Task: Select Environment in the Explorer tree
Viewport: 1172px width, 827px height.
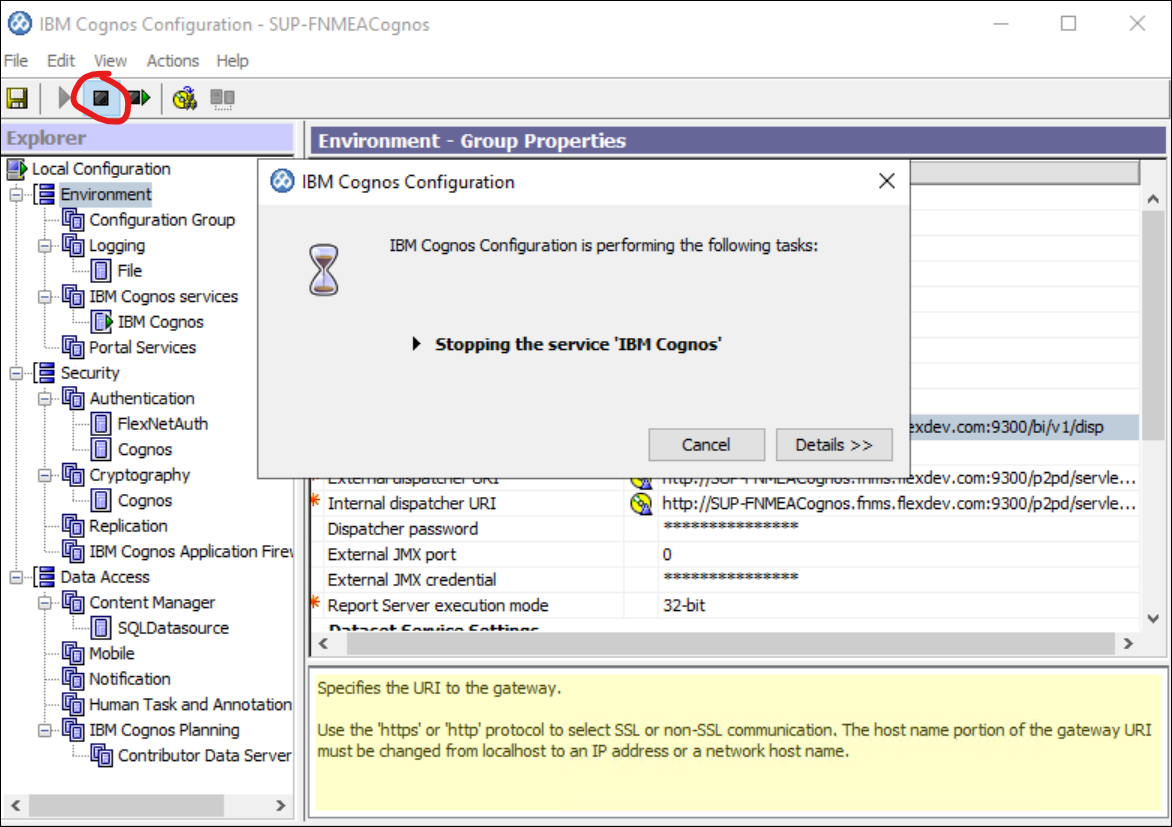Action: (x=106, y=194)
